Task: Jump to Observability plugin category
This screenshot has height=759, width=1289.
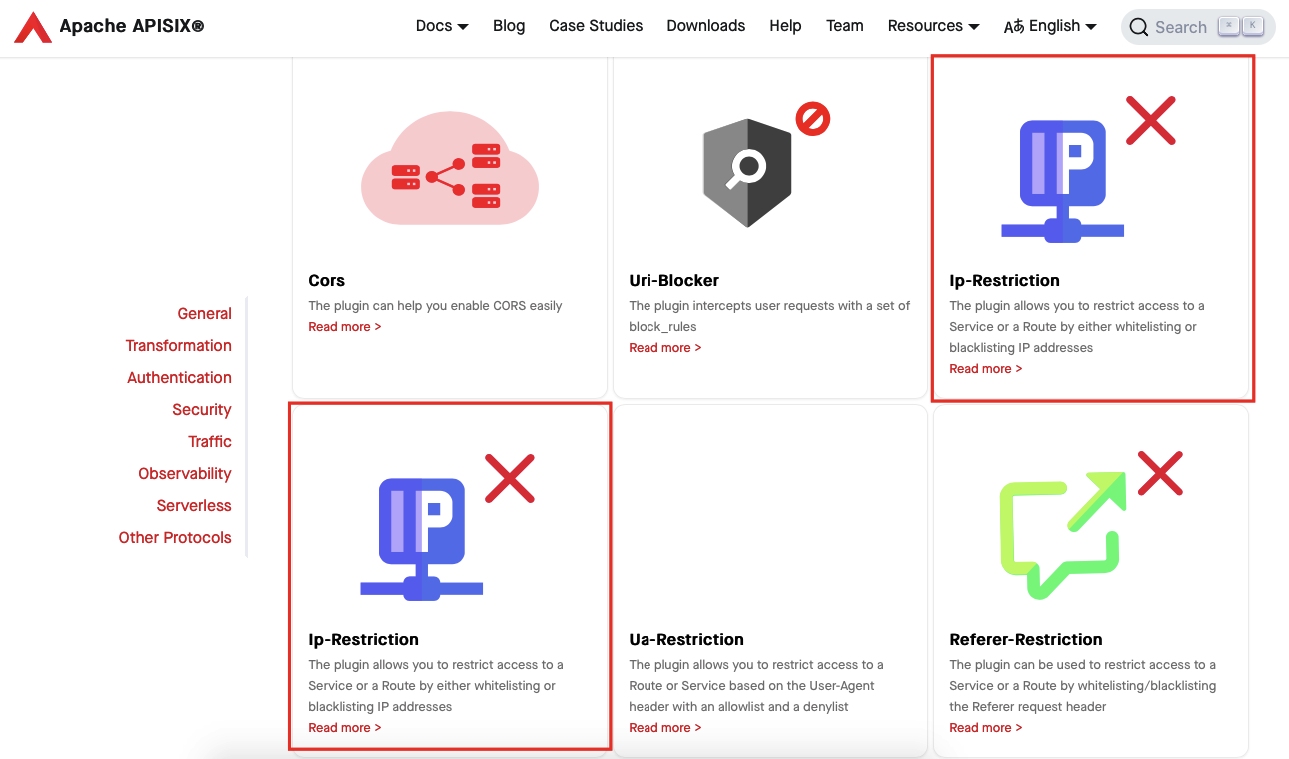Action: [x=185, y=474]
